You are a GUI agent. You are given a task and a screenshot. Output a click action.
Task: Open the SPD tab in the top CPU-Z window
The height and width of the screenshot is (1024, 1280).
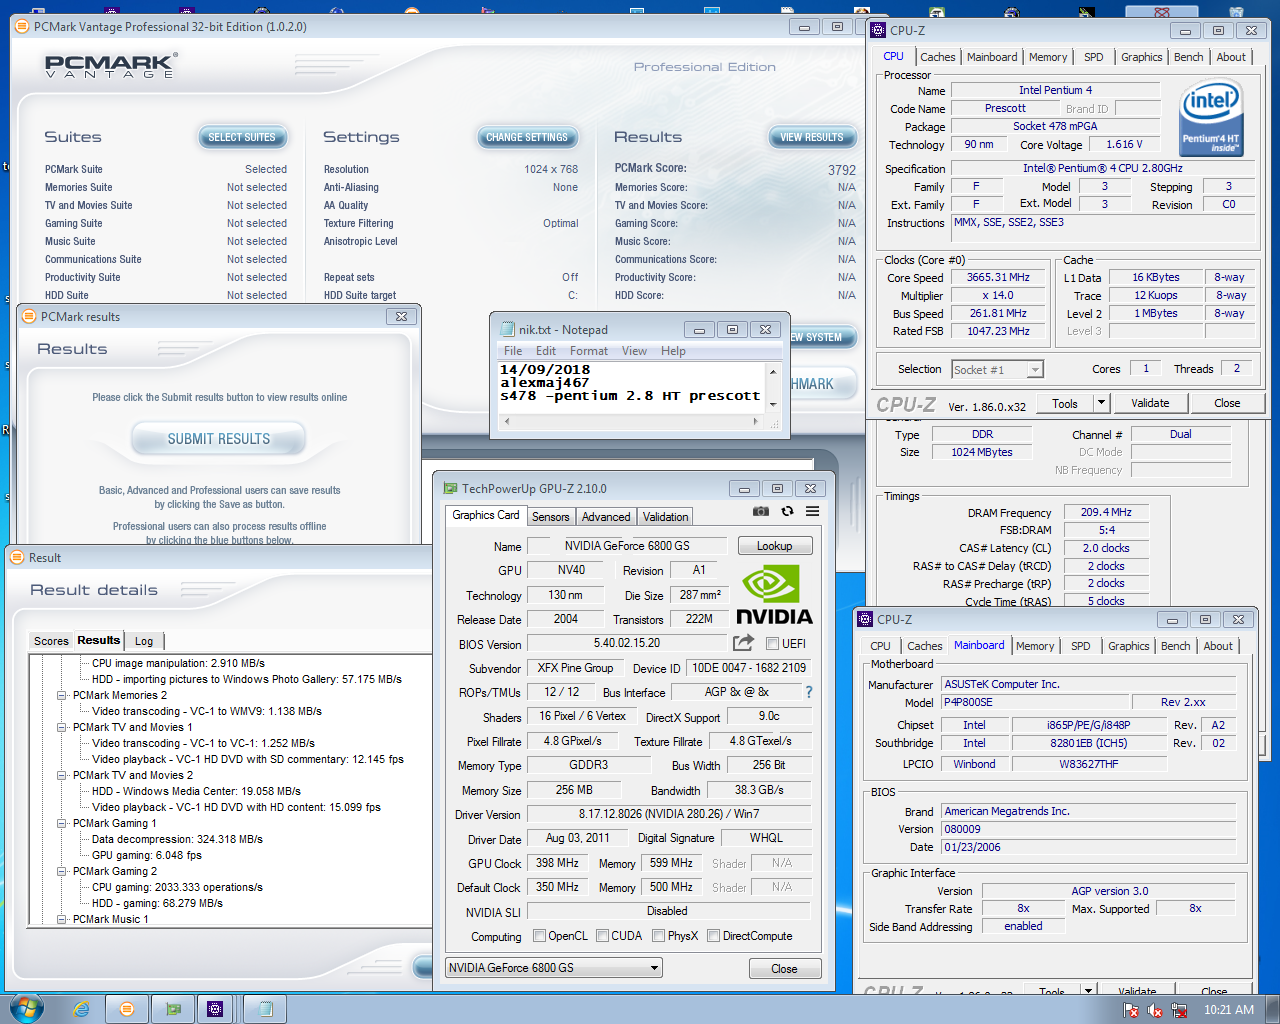pyautogui.click(x=1094, y=57)
